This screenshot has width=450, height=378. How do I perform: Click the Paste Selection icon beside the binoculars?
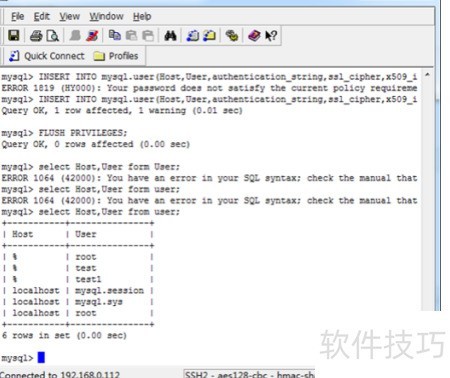[x=148, y=36]
